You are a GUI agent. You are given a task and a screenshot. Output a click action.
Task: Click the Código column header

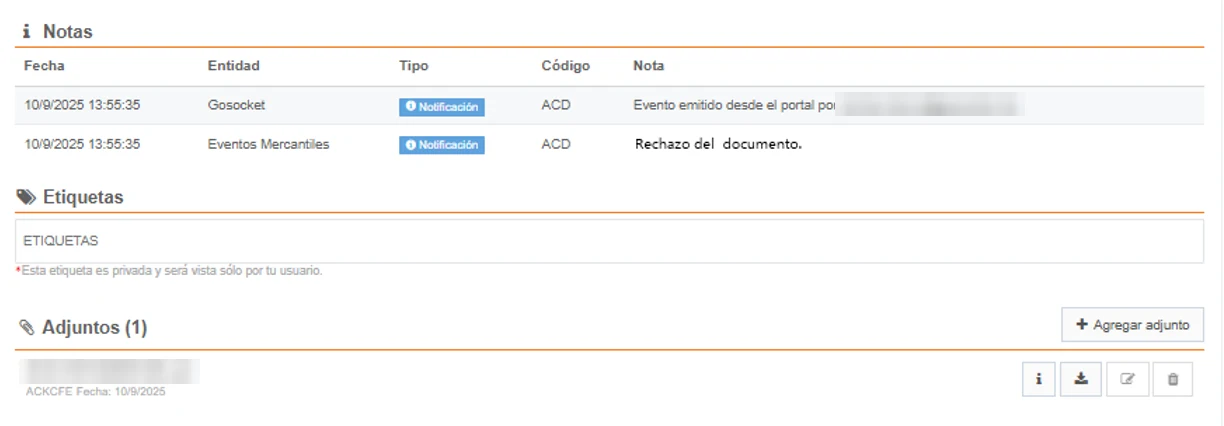point(565,66)
